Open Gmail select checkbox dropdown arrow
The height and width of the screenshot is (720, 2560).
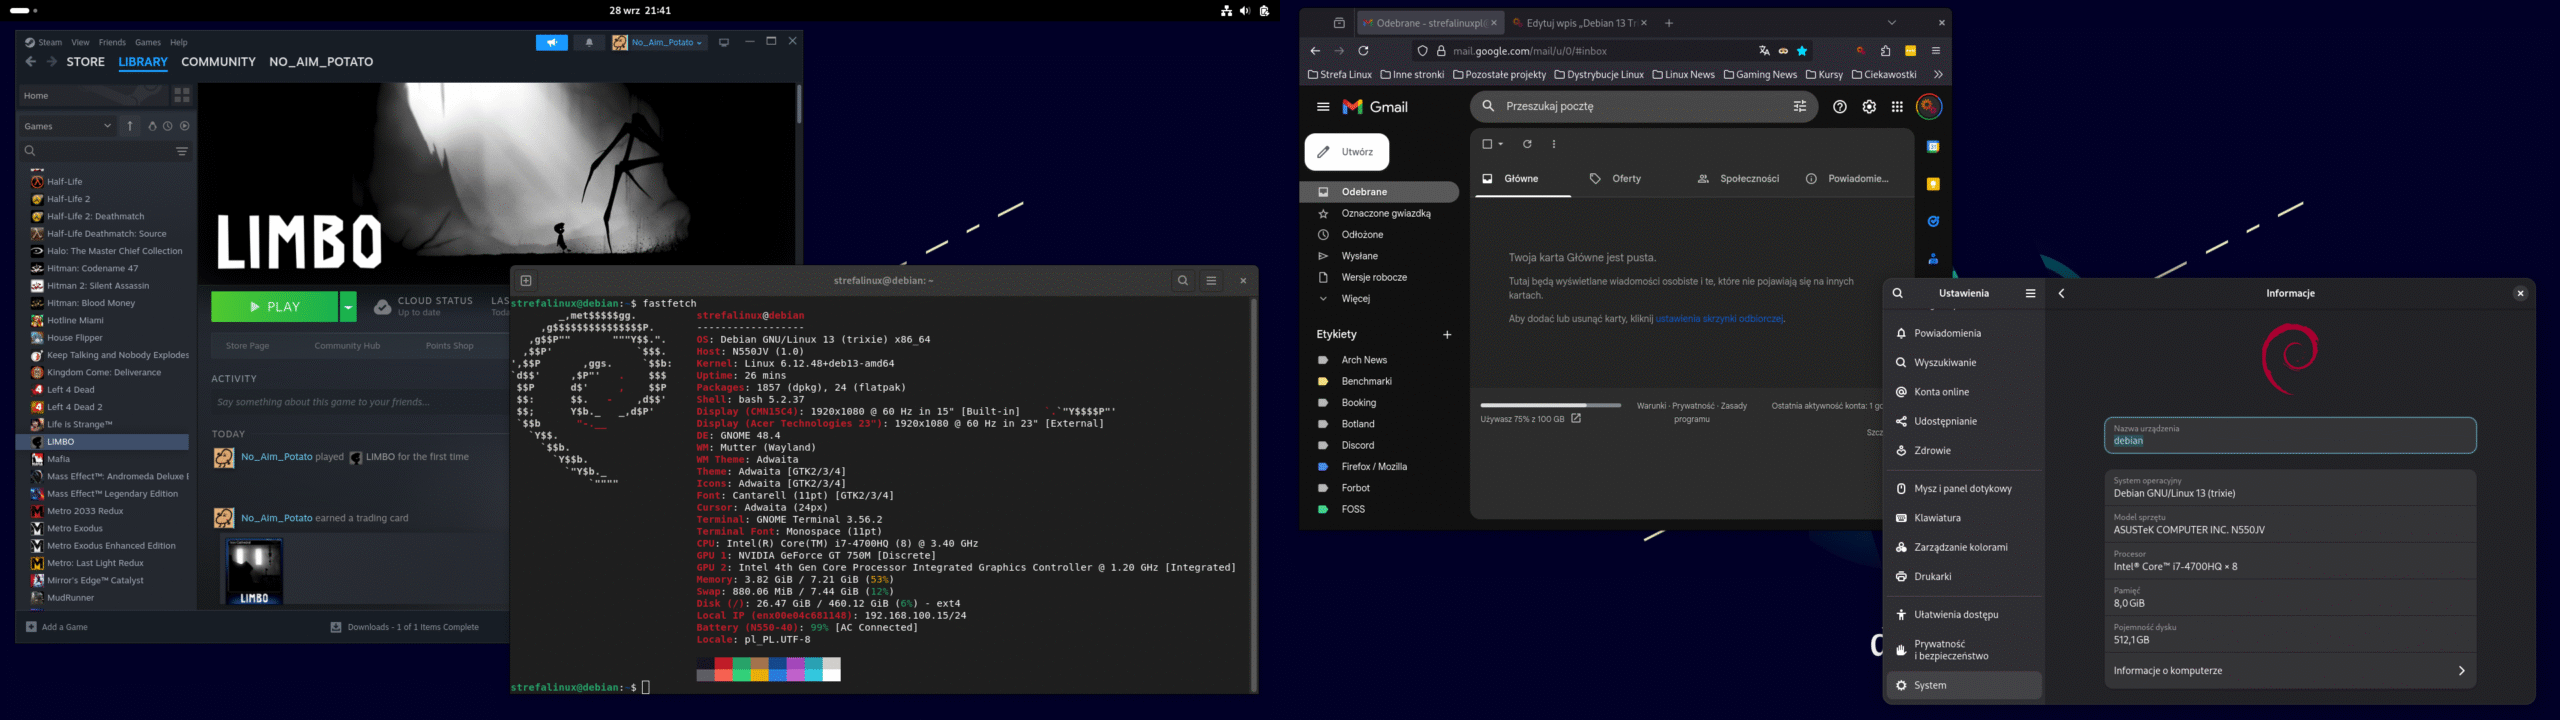point(1501,144)
